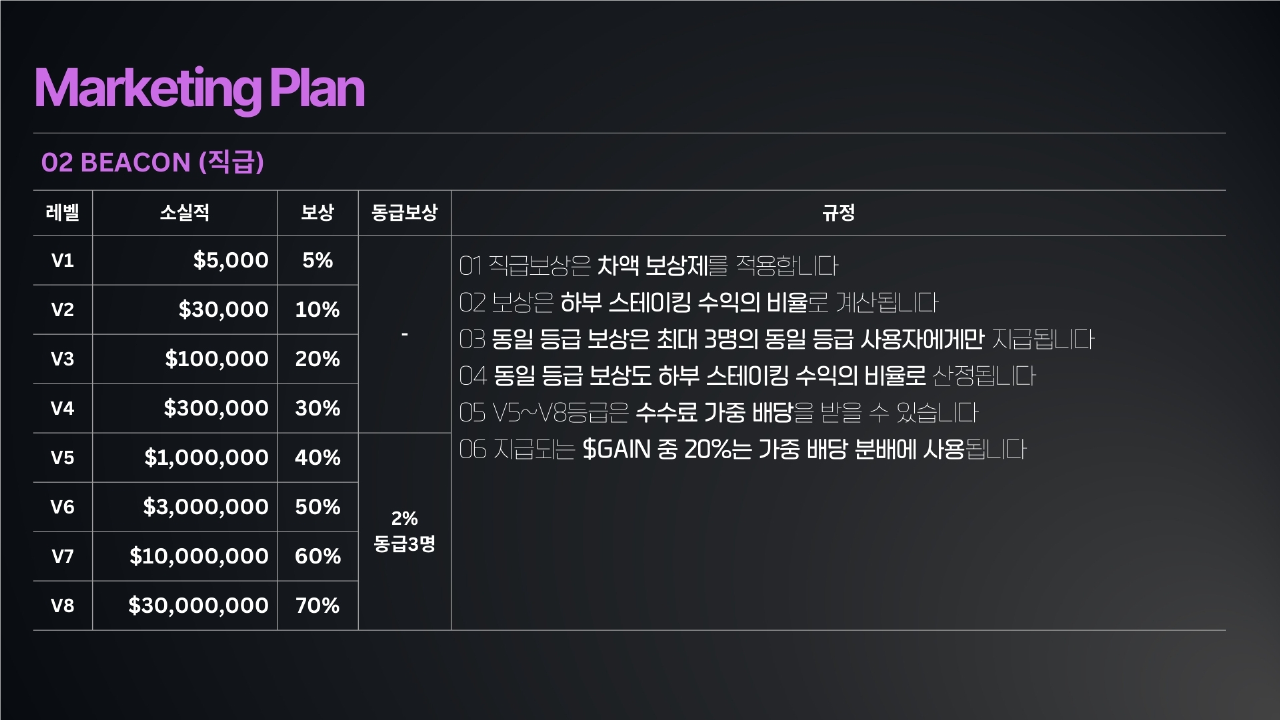Click the 규정 column header
The image size is (1280, 720).
pos(838,213)
